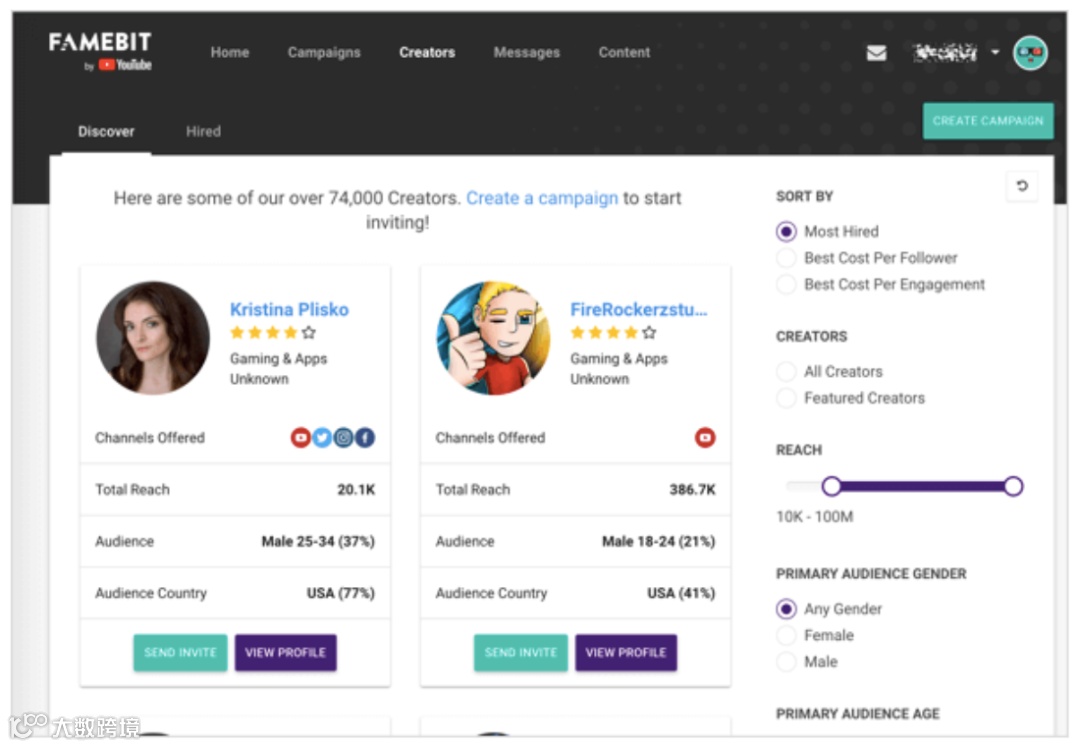This screenshot has height=747, width=1080.
Task: Open Kristina Plisko name link
Action: pos(289,310)
